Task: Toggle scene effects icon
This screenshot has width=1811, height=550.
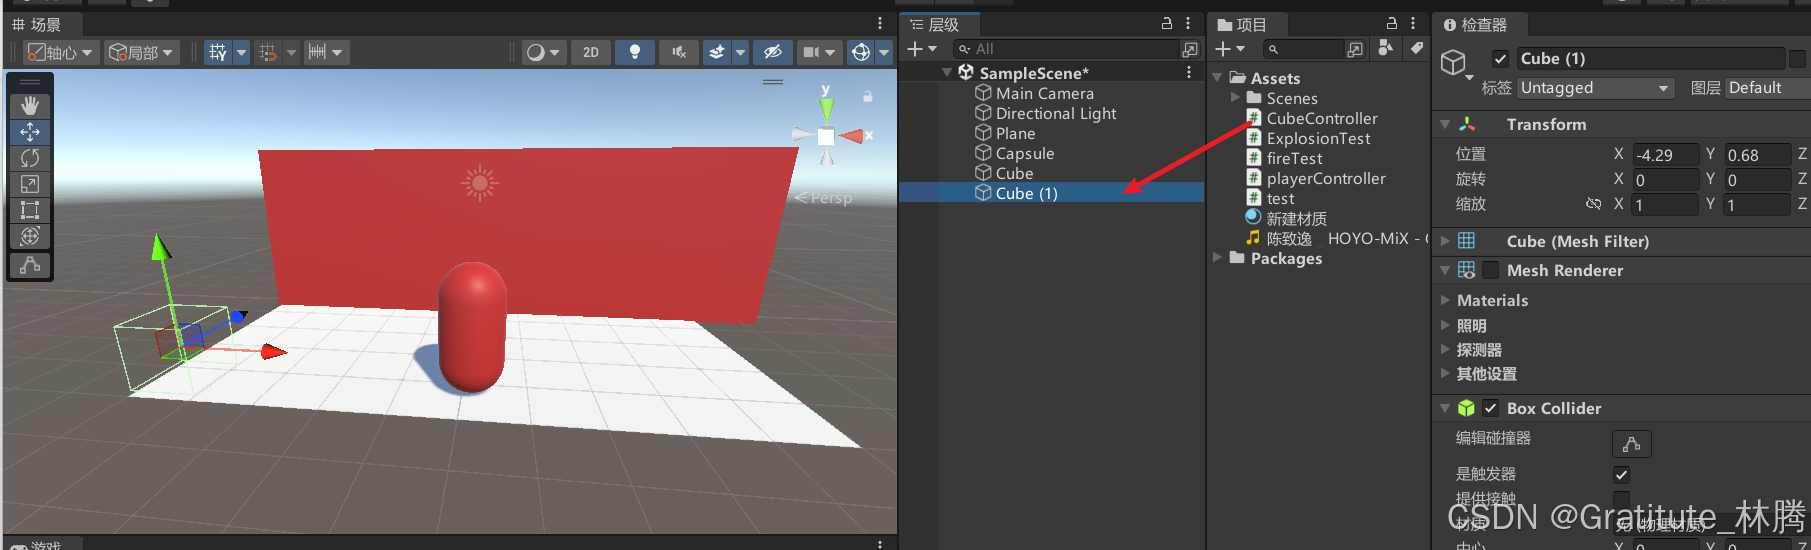Action: click(716, 52)
